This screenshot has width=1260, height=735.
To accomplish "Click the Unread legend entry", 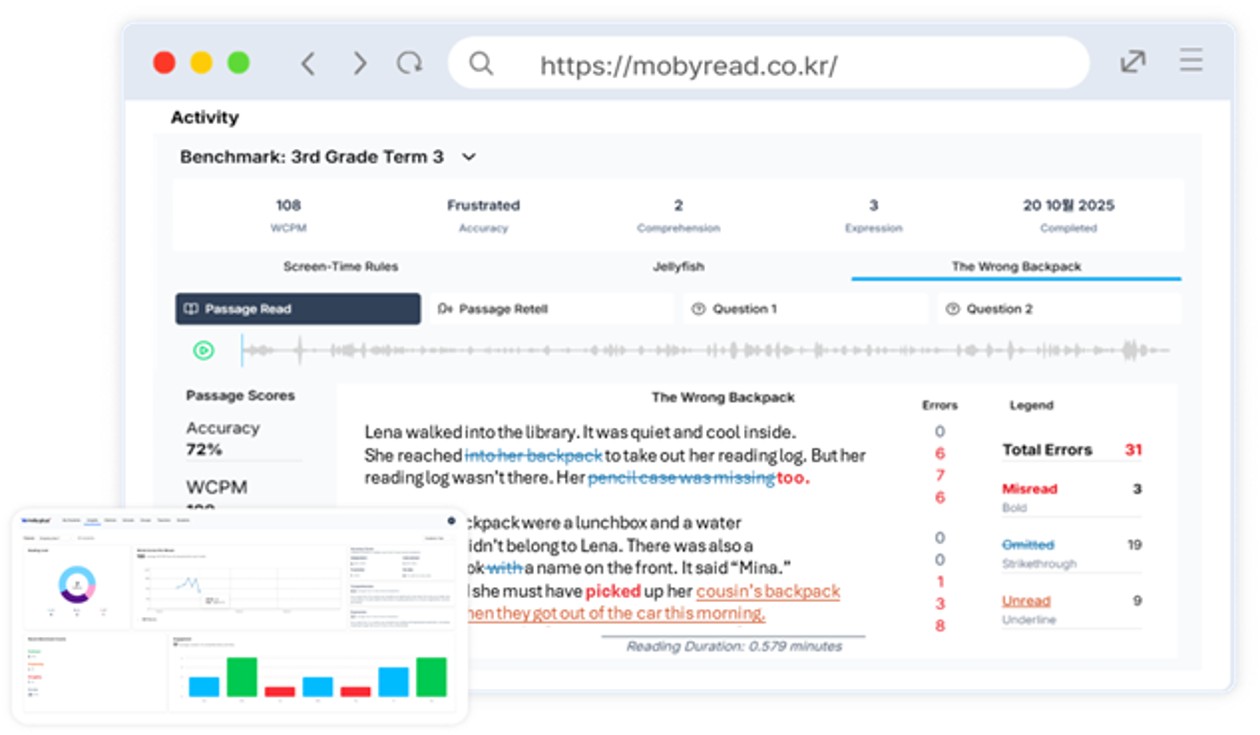I will pos(1026,601).
